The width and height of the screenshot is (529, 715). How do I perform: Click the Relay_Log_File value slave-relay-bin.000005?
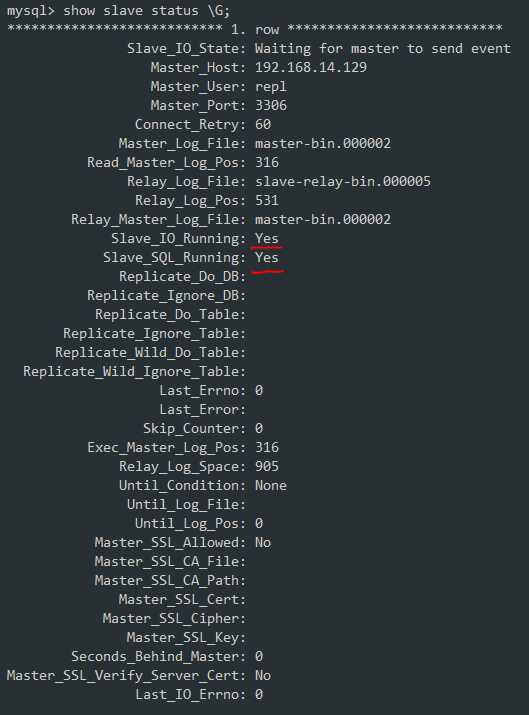coord(342,181)
